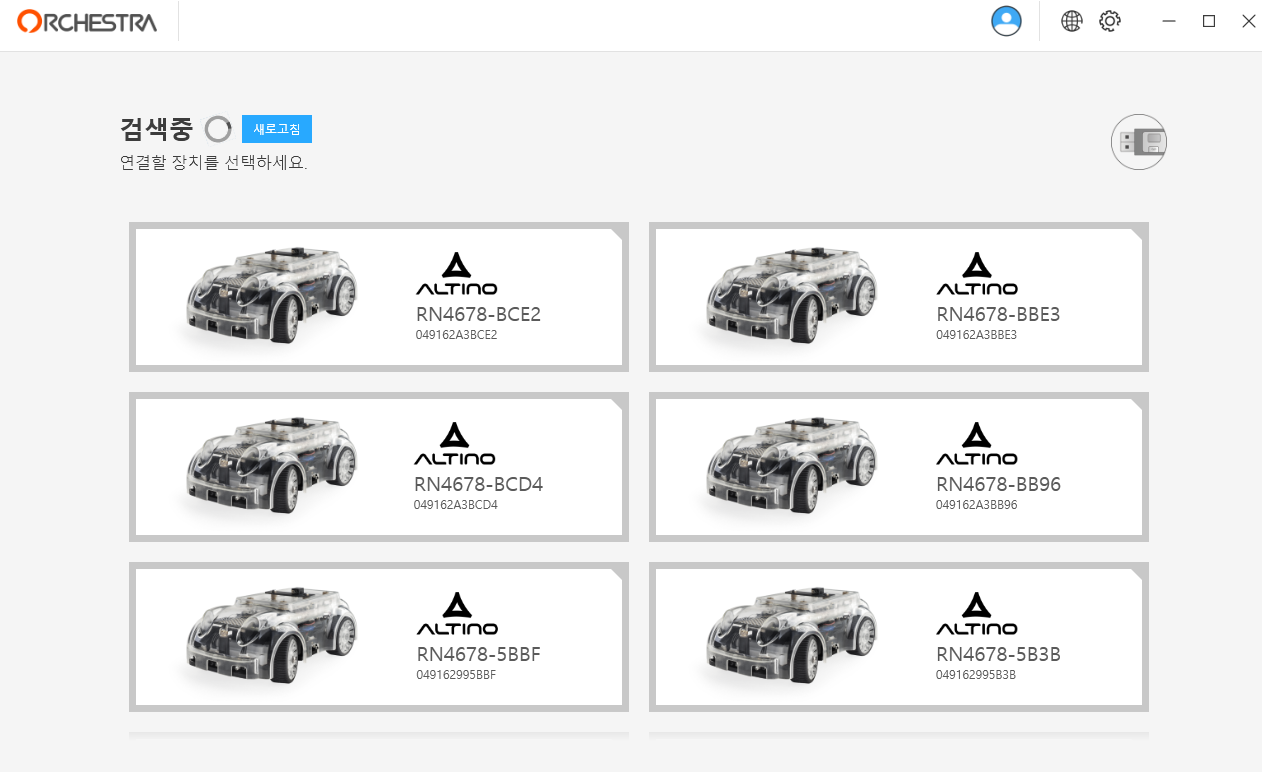Select the RN4678-BBE3 device card

(x=899, y=297)
